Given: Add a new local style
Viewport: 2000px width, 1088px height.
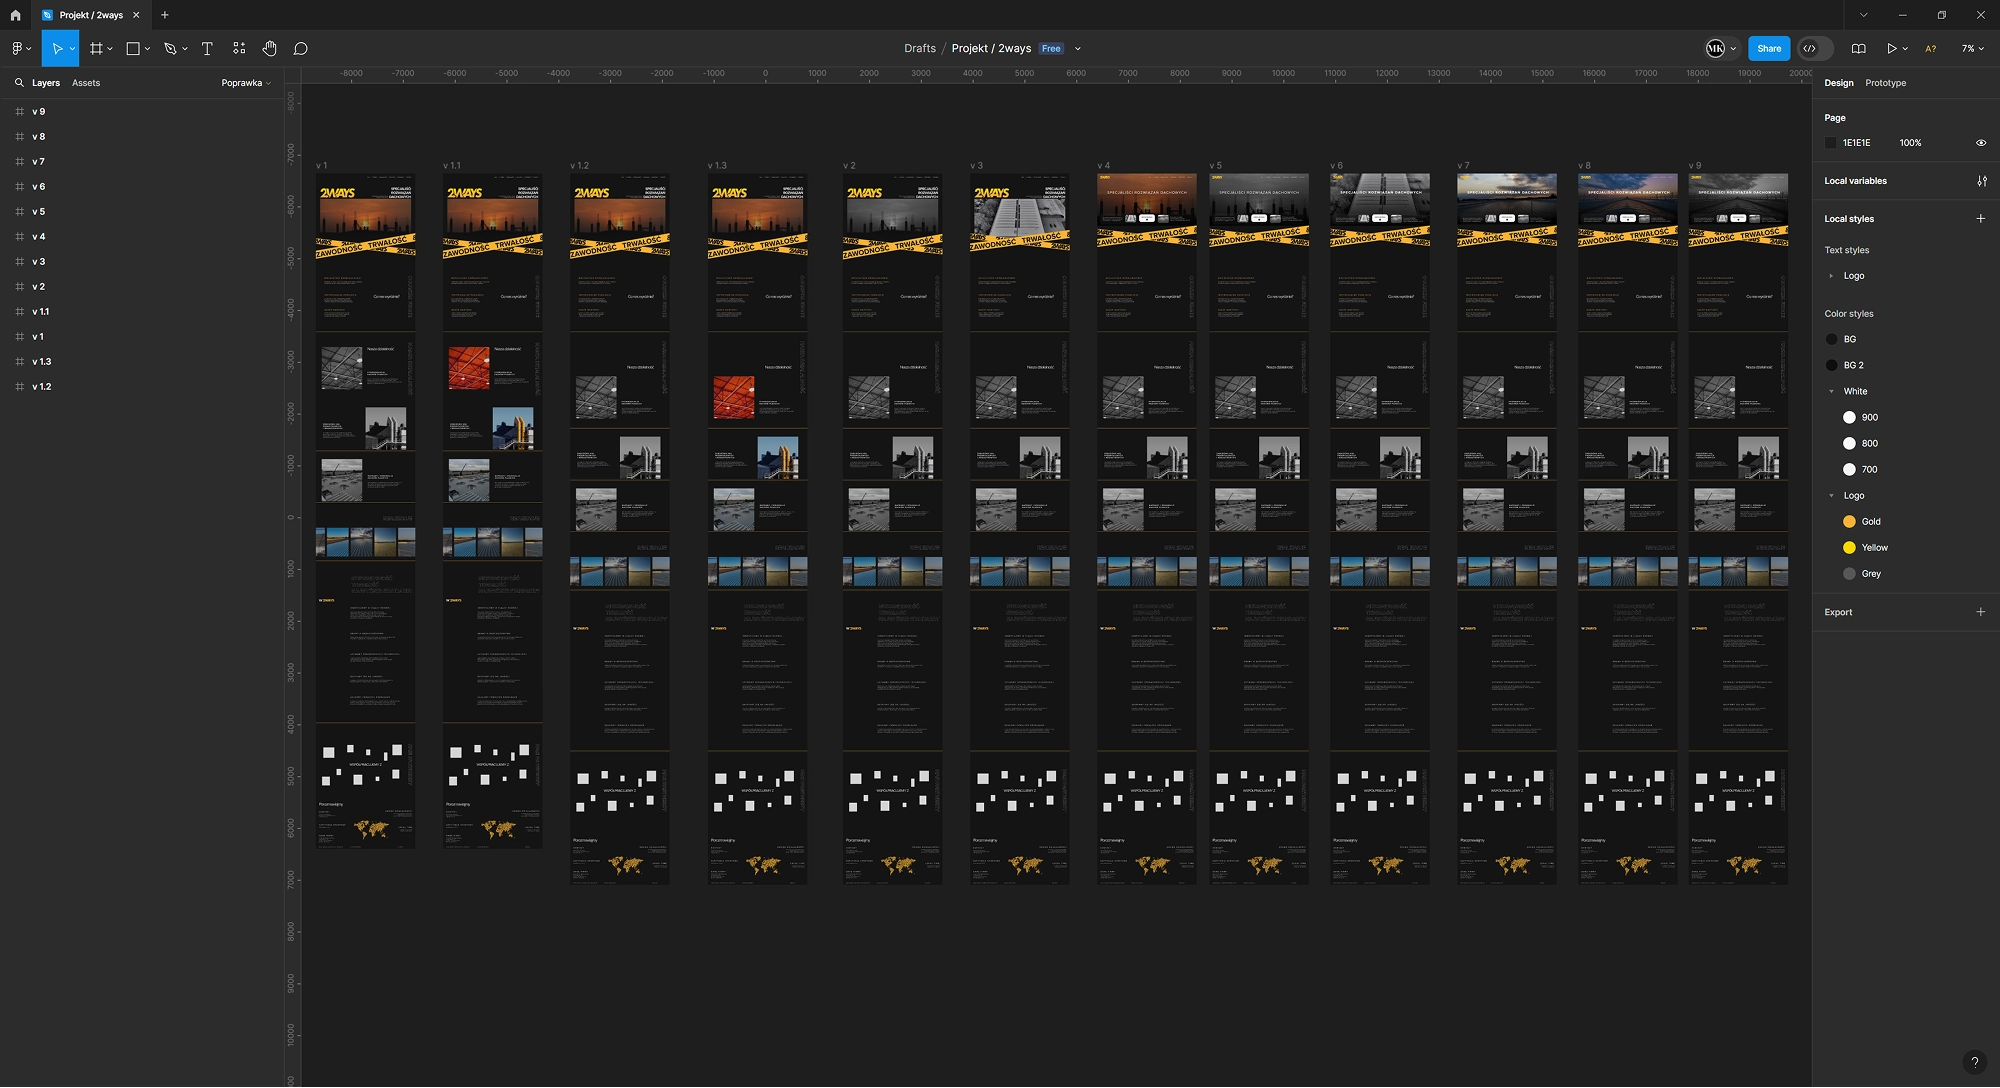Looking at the screenshot, I should click(x=1980, y=218).
